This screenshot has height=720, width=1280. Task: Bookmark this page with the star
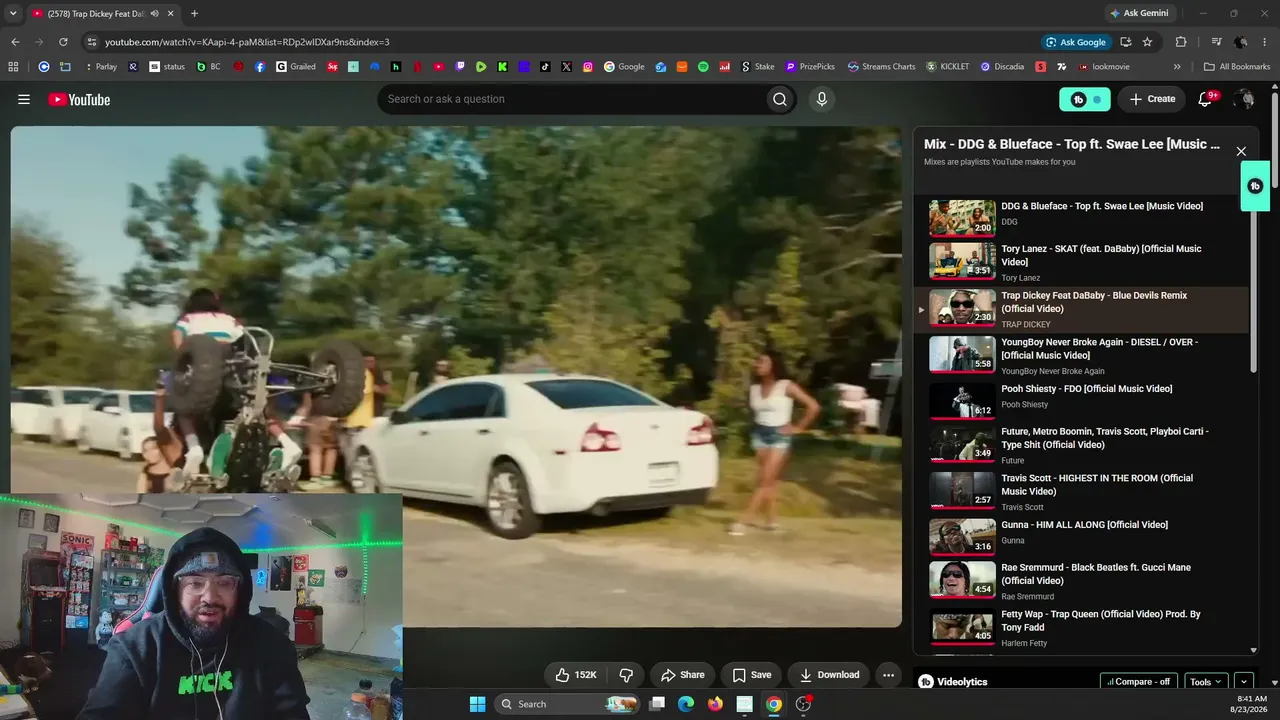(x=1147, y=42)
